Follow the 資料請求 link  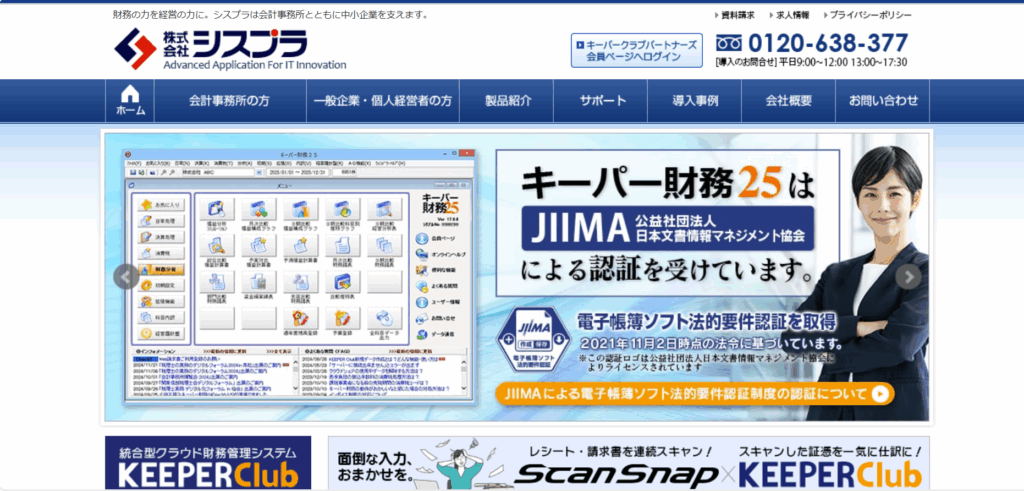point(735,15)
